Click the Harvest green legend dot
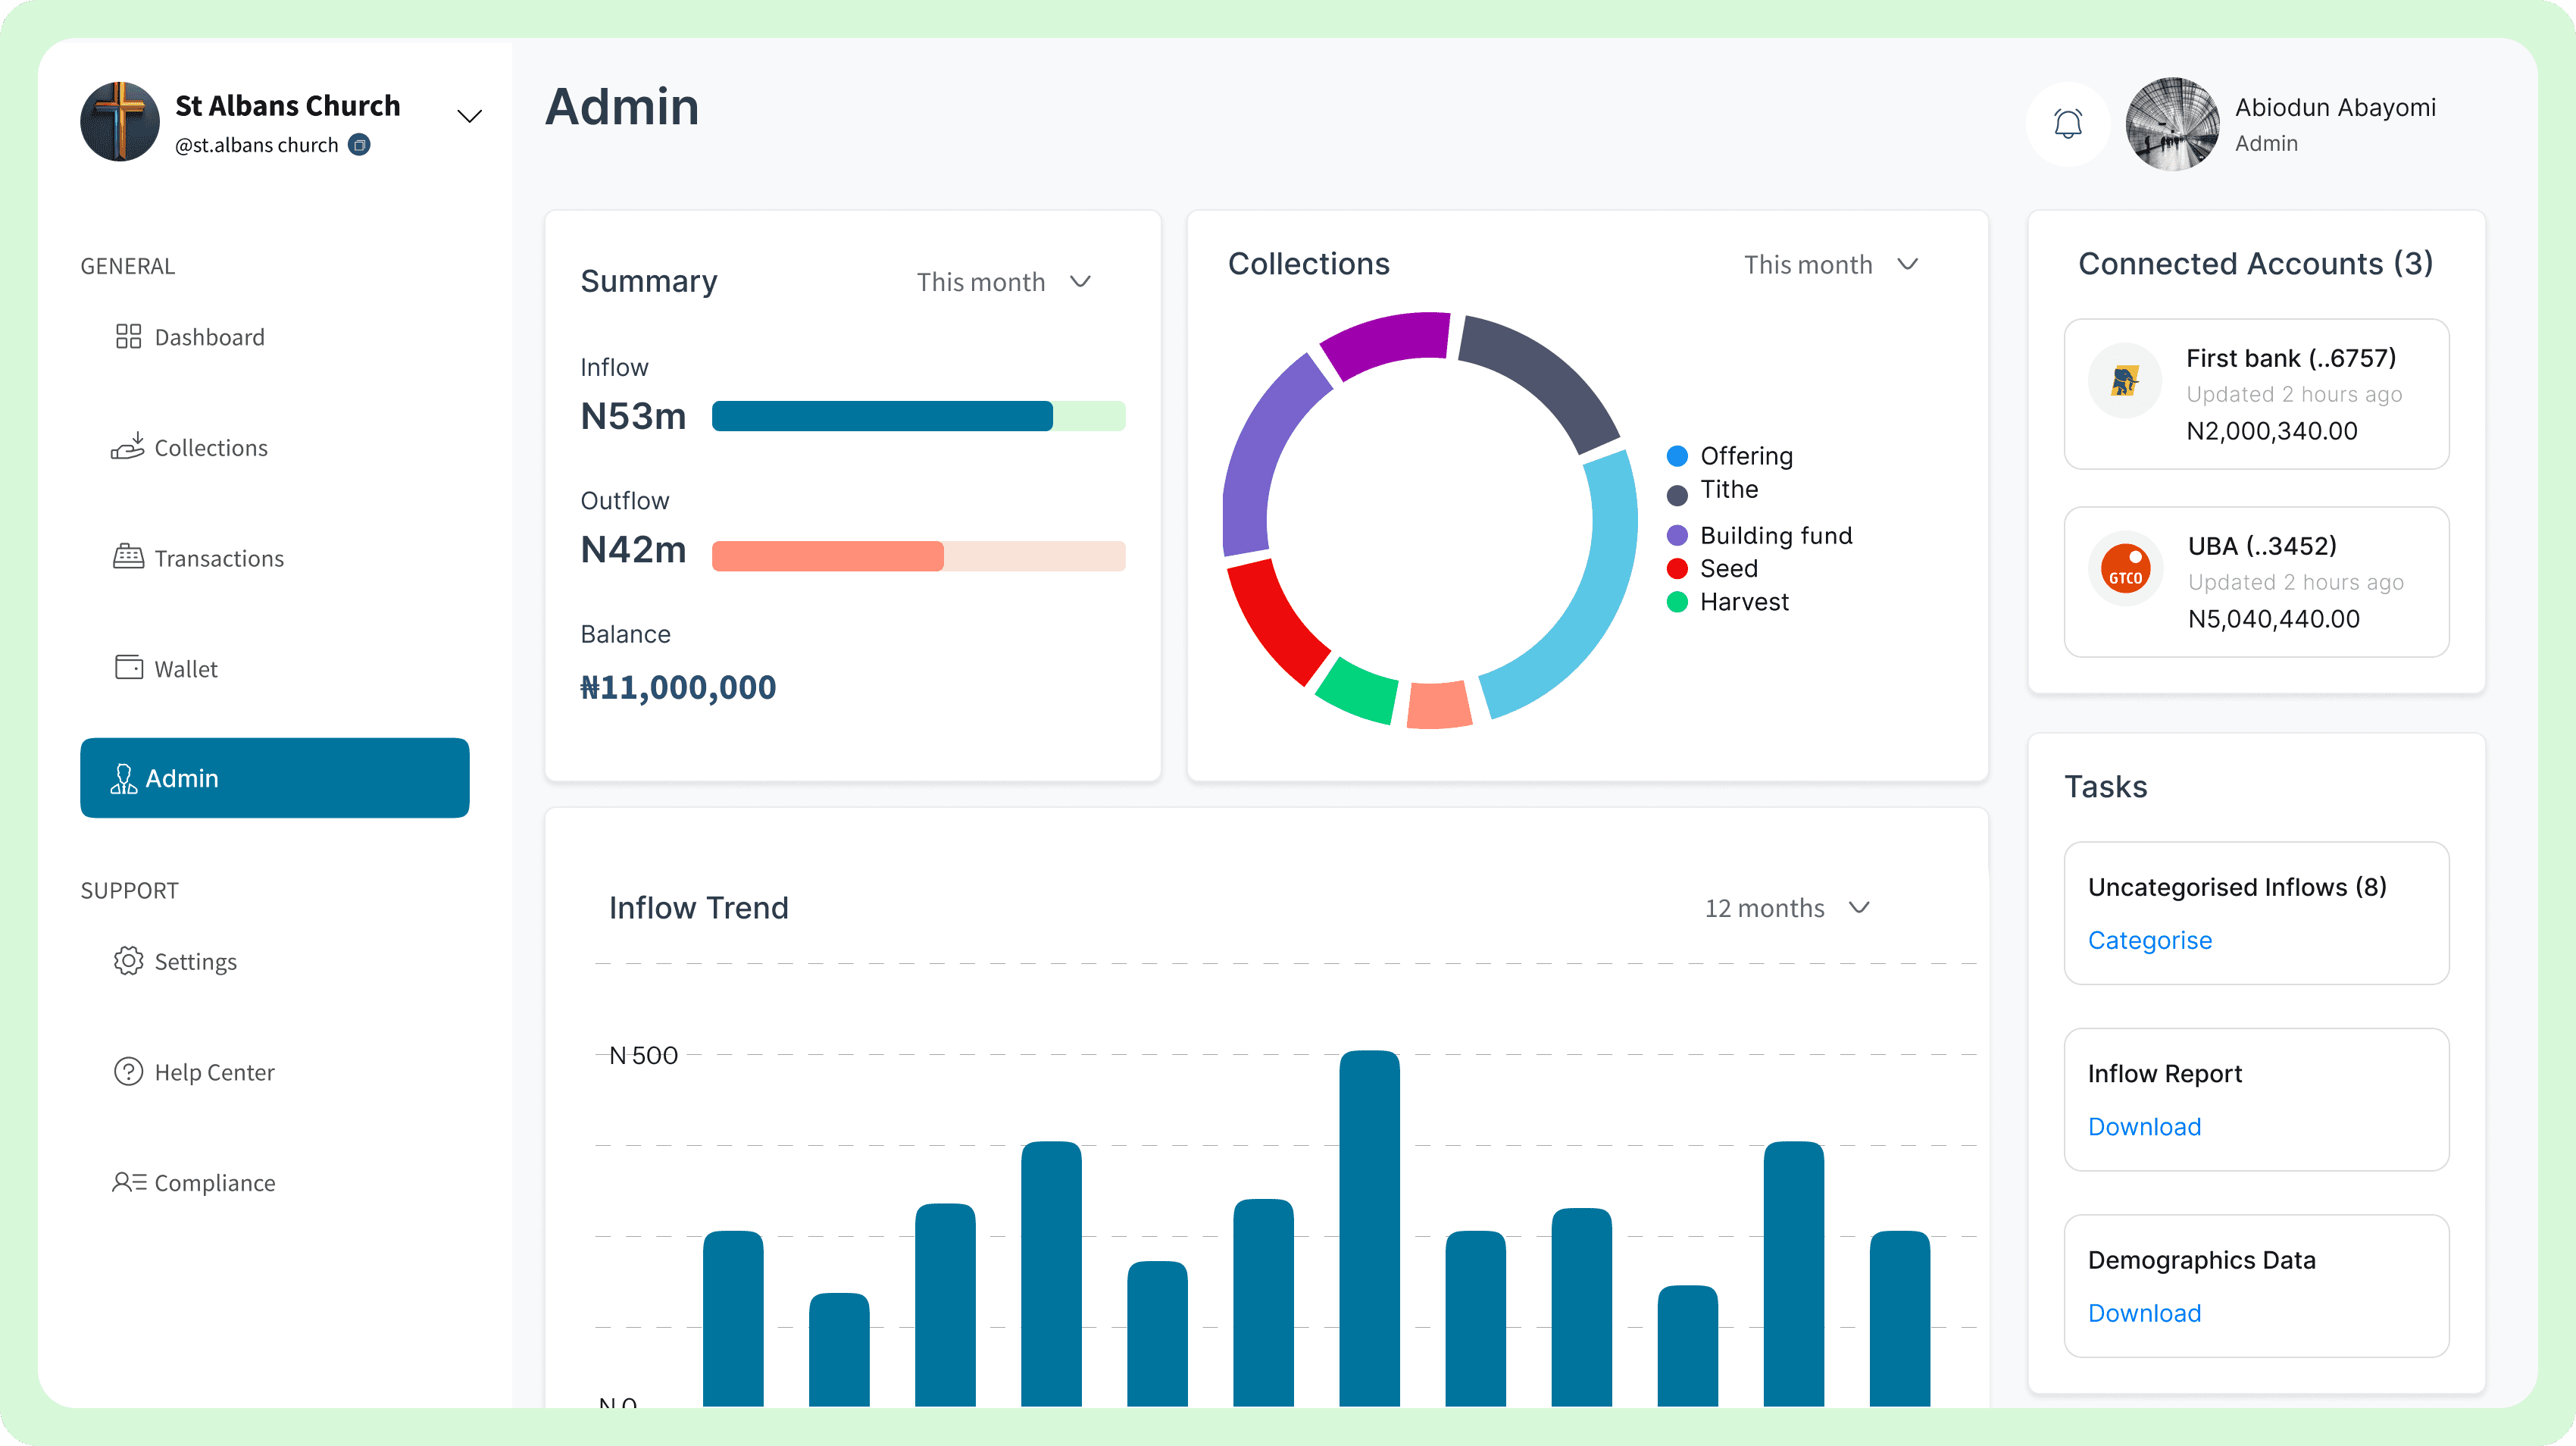Viewport: 2576px width, 1446px height. [1677, 601]
